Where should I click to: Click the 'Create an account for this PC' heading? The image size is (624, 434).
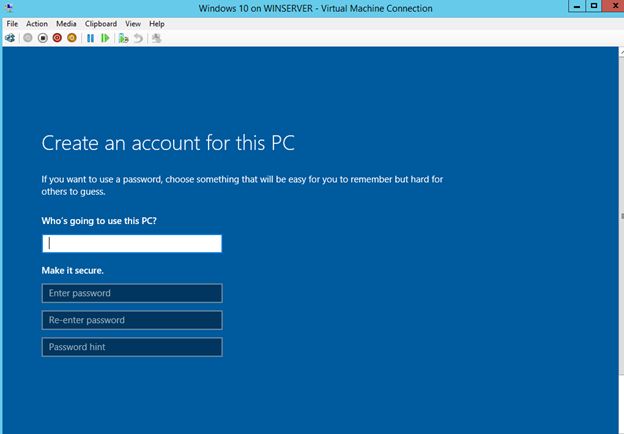click(168, 143)
